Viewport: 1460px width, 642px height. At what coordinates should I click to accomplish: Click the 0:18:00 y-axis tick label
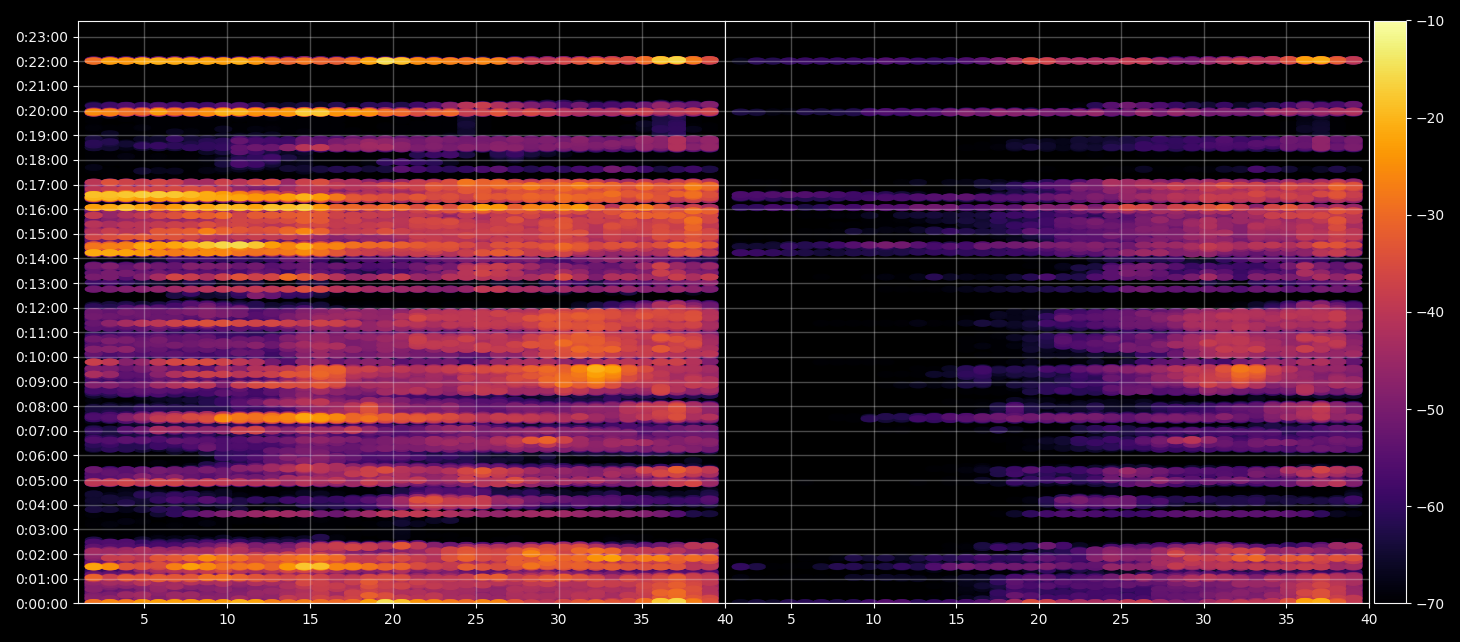point(42,160)
